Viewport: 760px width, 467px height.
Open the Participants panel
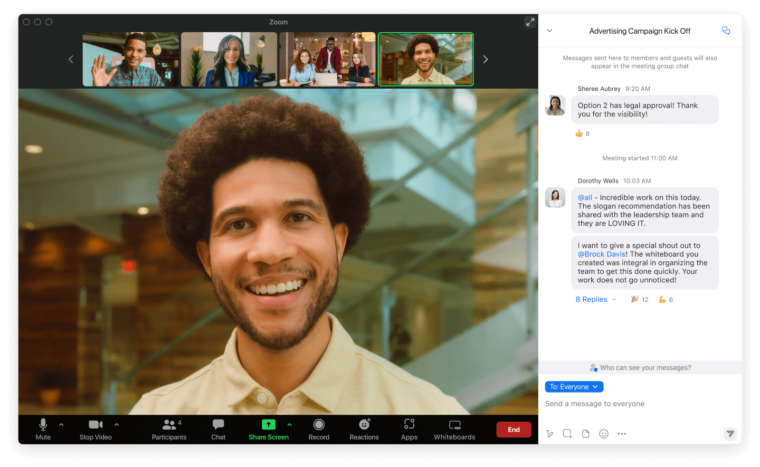[168, 428]
